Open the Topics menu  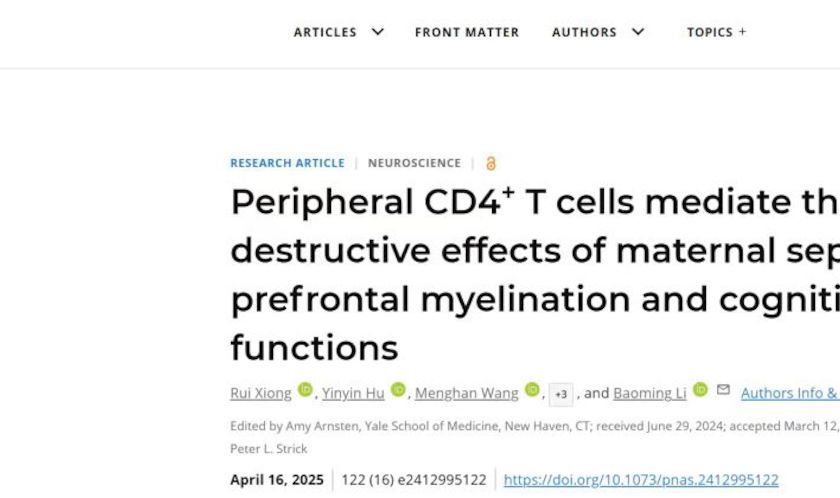coord(716,32)
